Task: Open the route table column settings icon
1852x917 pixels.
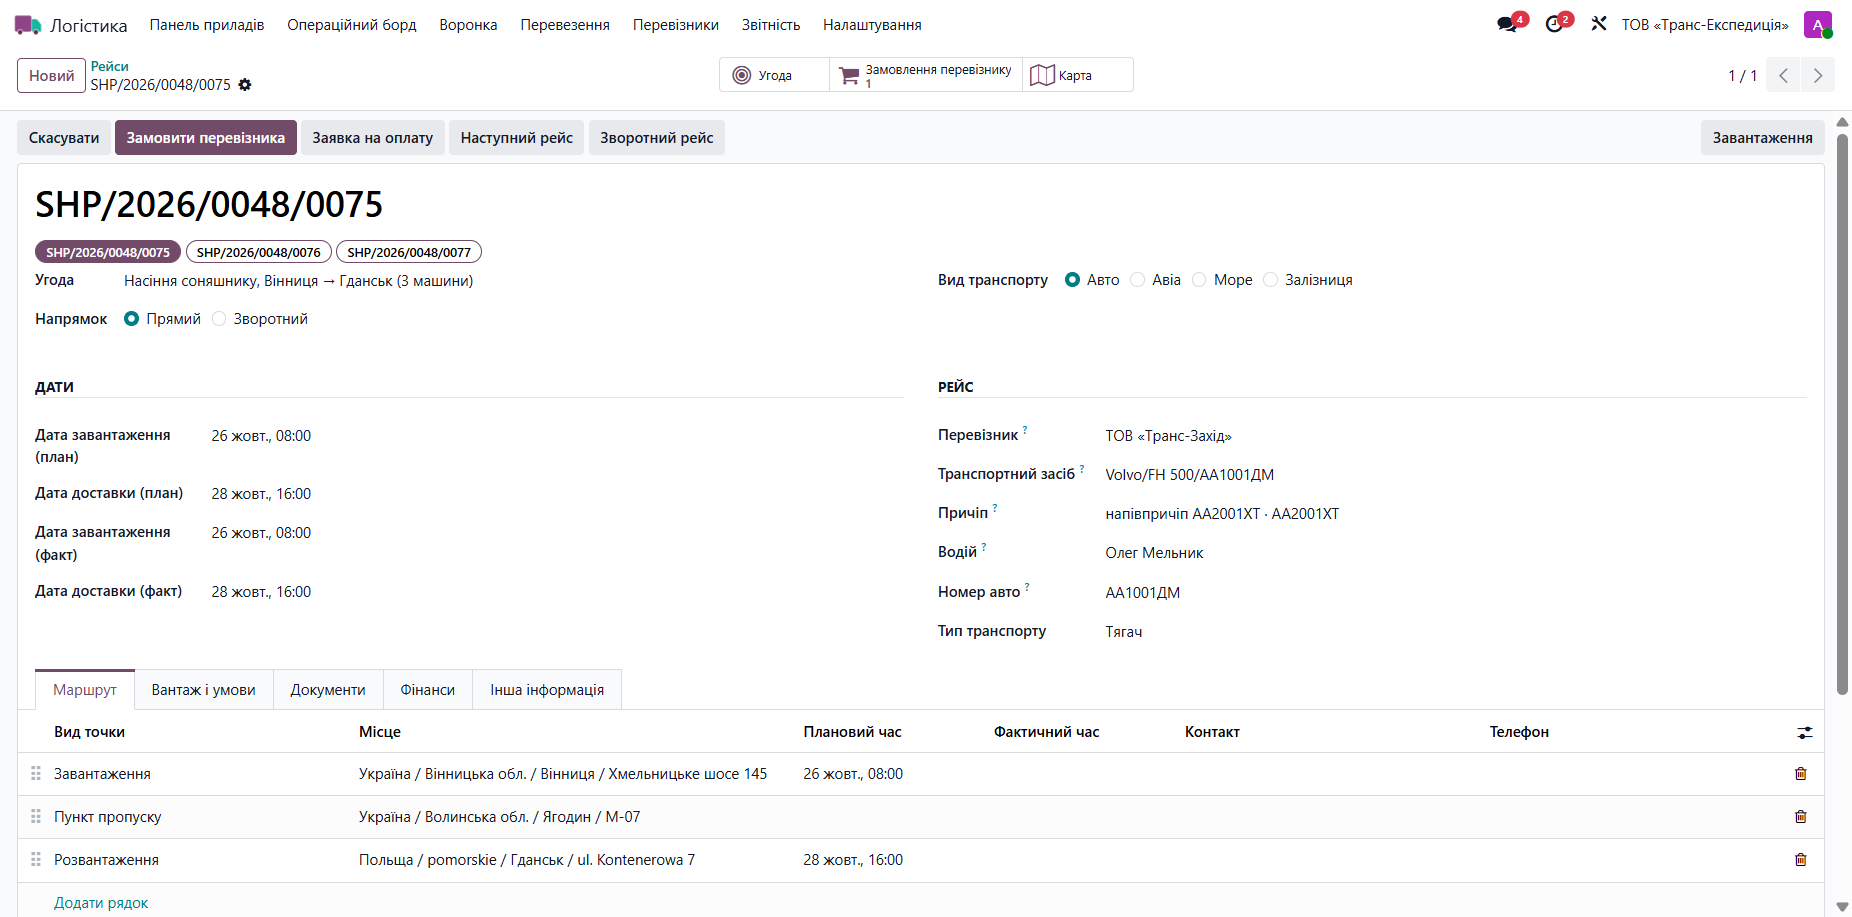Action: [x=1804, y=733]
